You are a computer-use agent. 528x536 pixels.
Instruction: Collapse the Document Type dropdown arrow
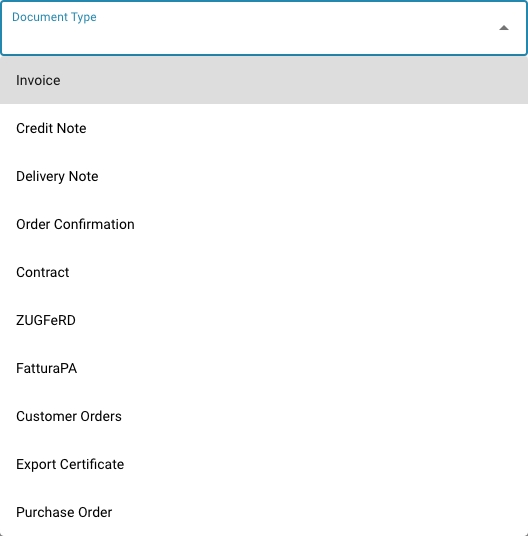click(x=504, y=28)
